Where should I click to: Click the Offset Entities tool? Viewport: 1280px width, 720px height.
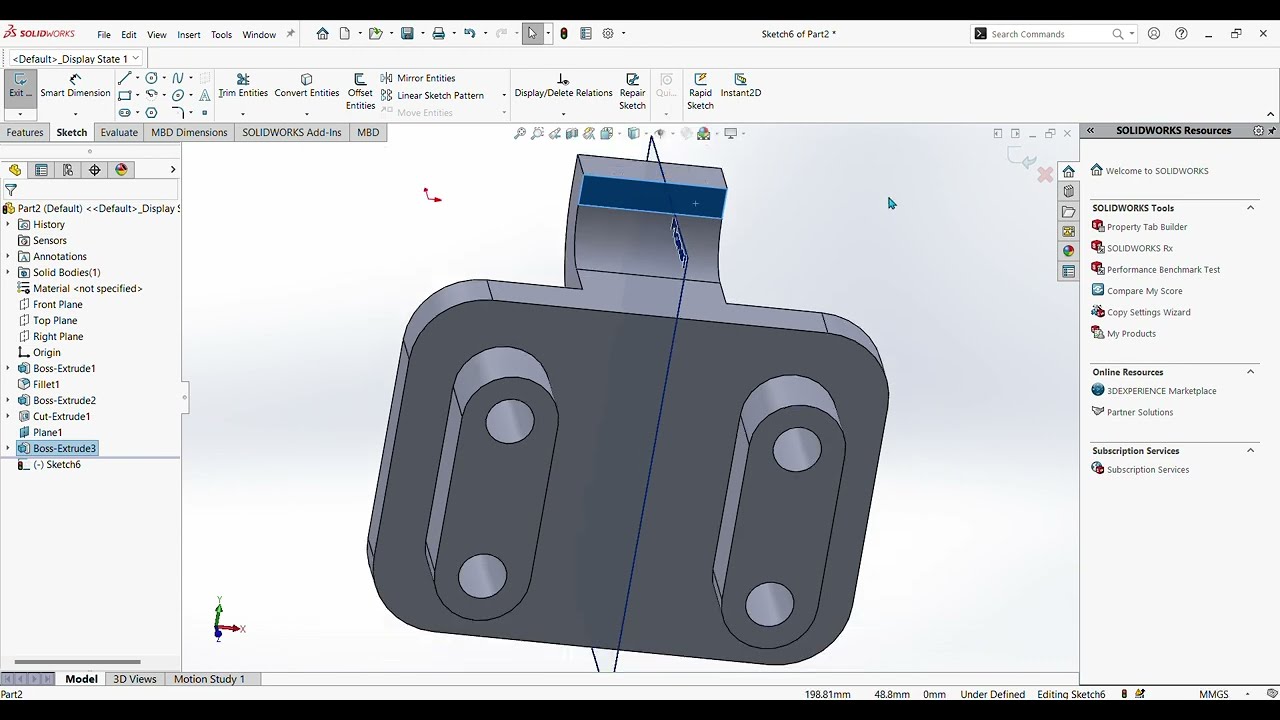(x=360, y=92)
